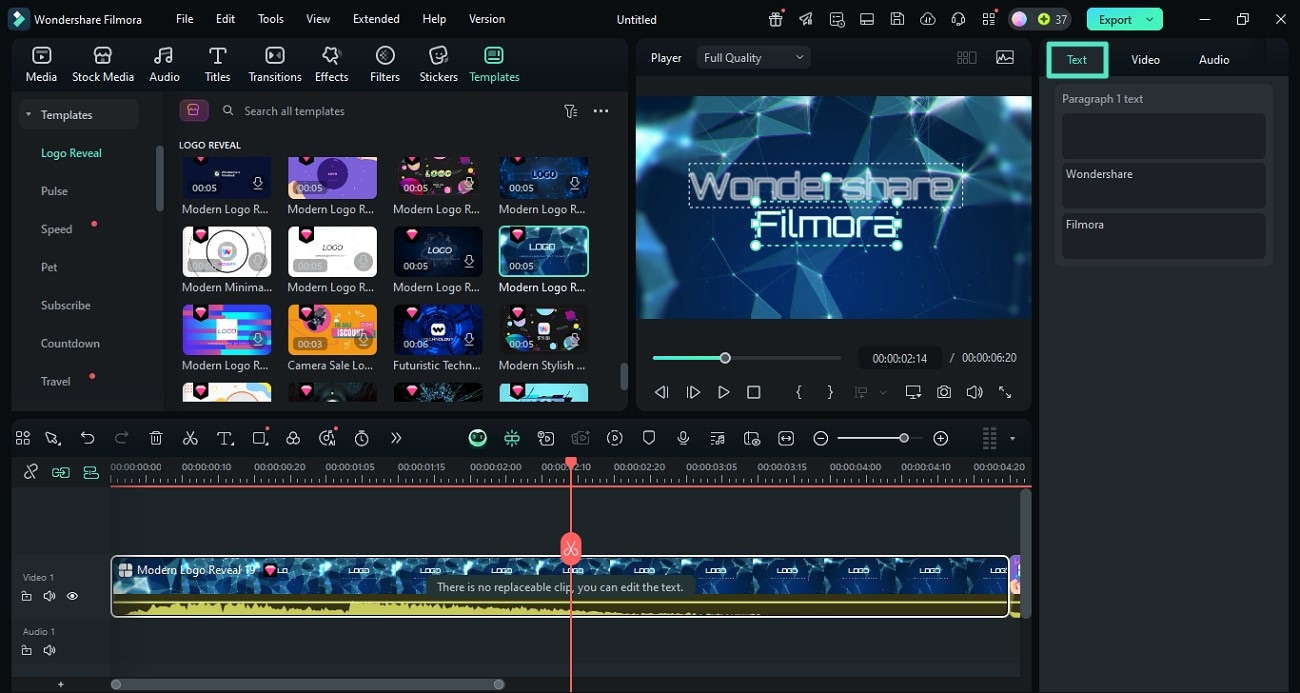Collapse the Templates category tree
This screenshot has width=1300, height=693.
29,115
